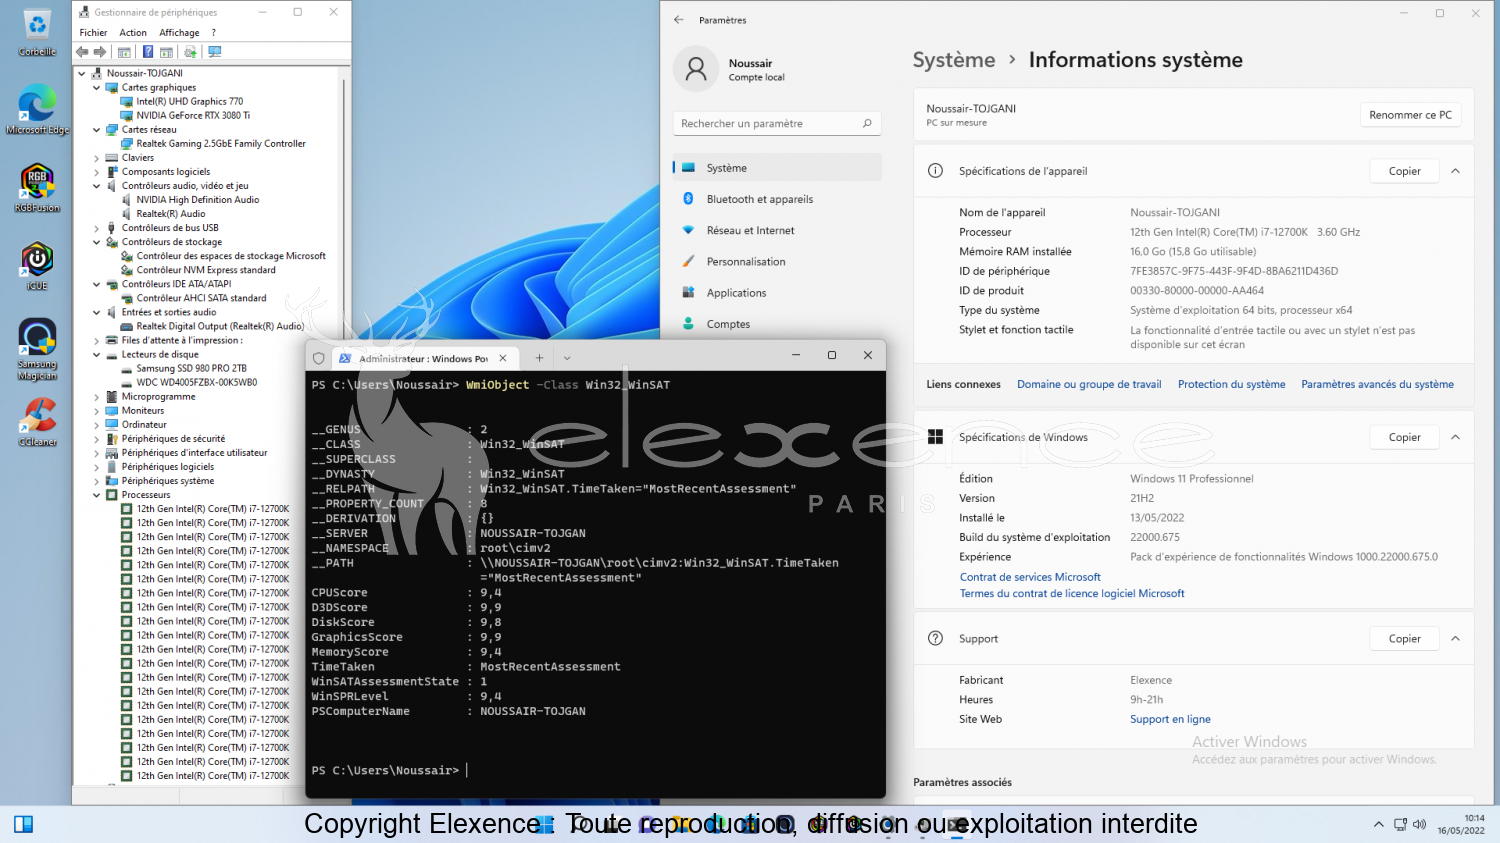Open Paramètres avancés du système link
The height and width of the screenshot is (843, 1500).
[1377, 384]
